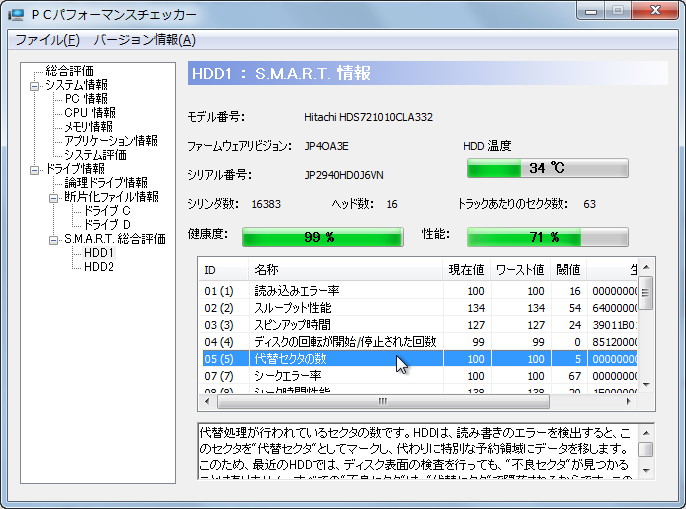686x509 pixels.
Task: Select アプリケーション情報 tree item
Action: (111, 141)
